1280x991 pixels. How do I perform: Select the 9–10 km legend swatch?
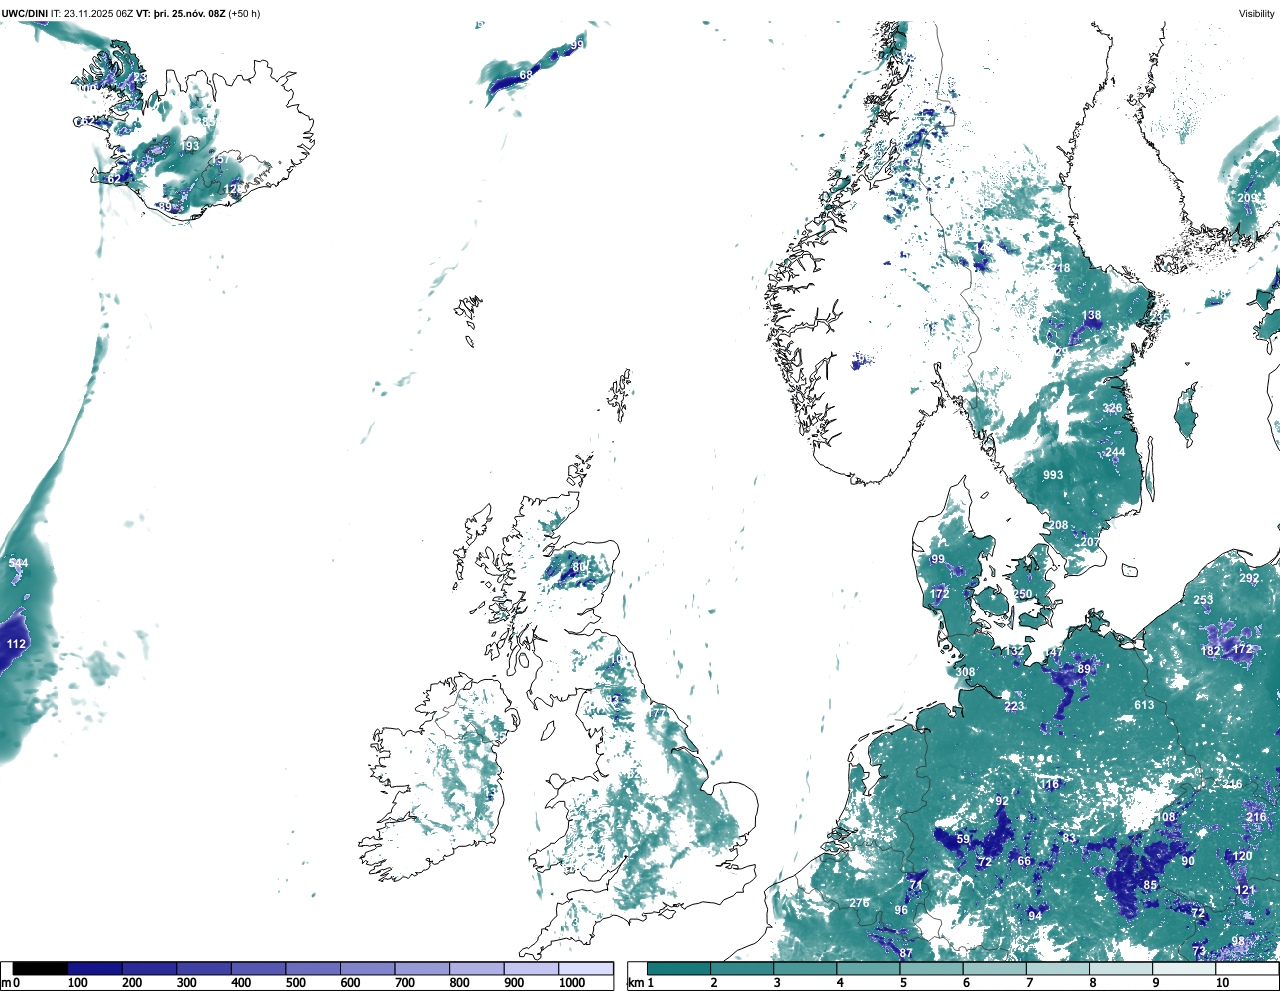[1184, 968]
